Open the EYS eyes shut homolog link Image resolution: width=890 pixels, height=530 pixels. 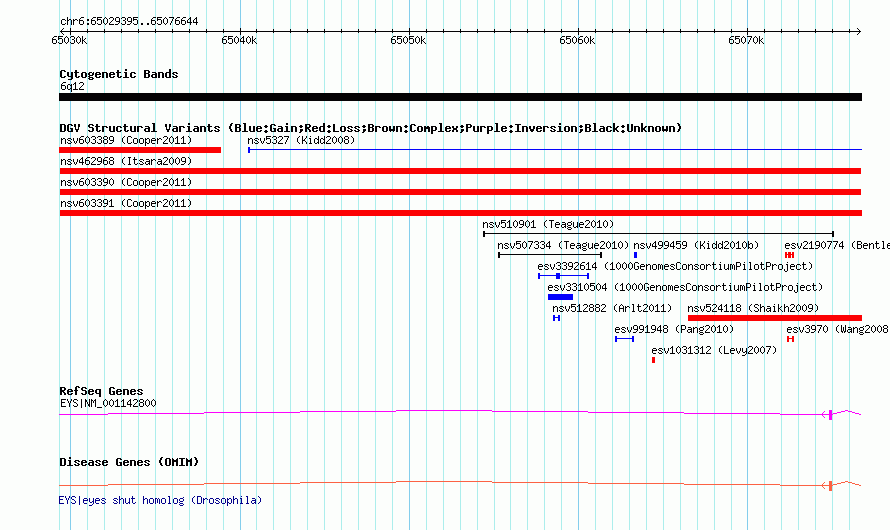[x=160, y=500]
